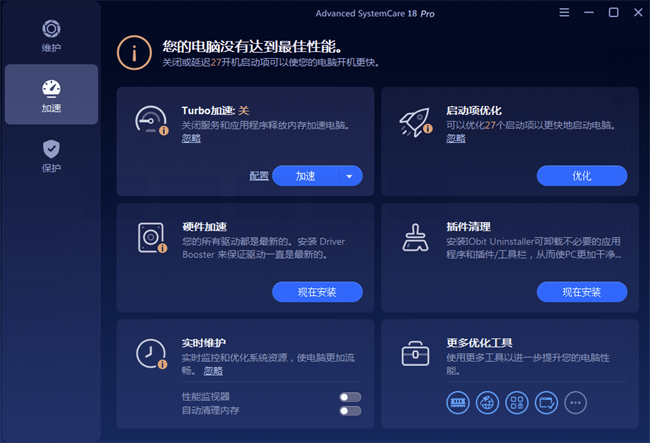Viewport: 650px width, 443px height.
Task: Open the hamburger main menu in title bar
Action: click(562, 13)
